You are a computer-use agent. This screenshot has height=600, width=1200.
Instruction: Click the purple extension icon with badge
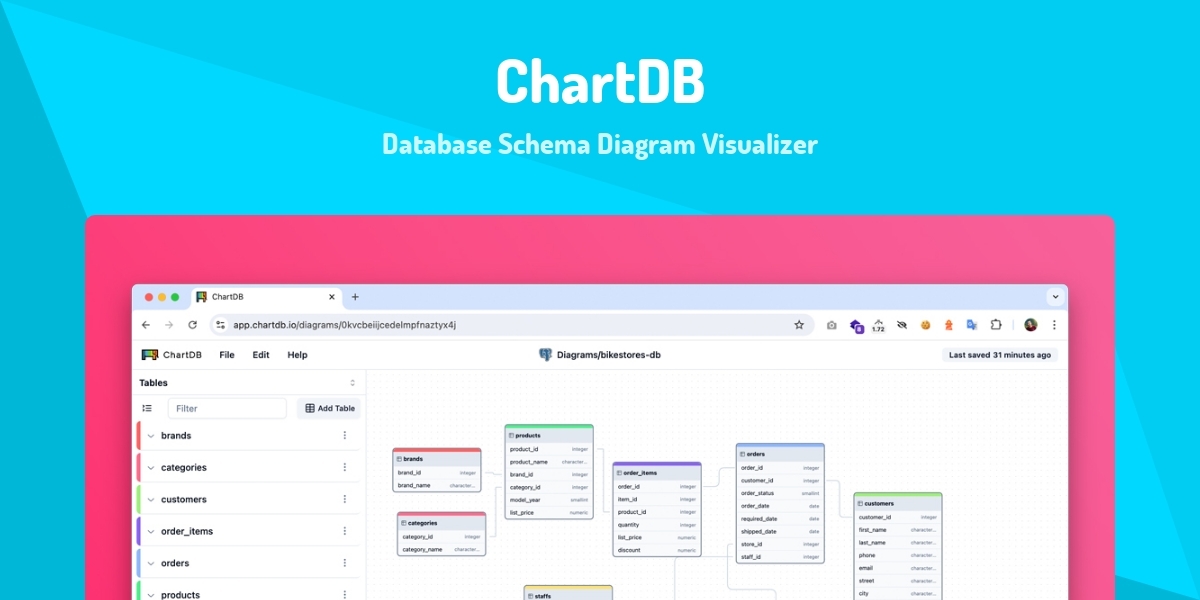point(856,325)
